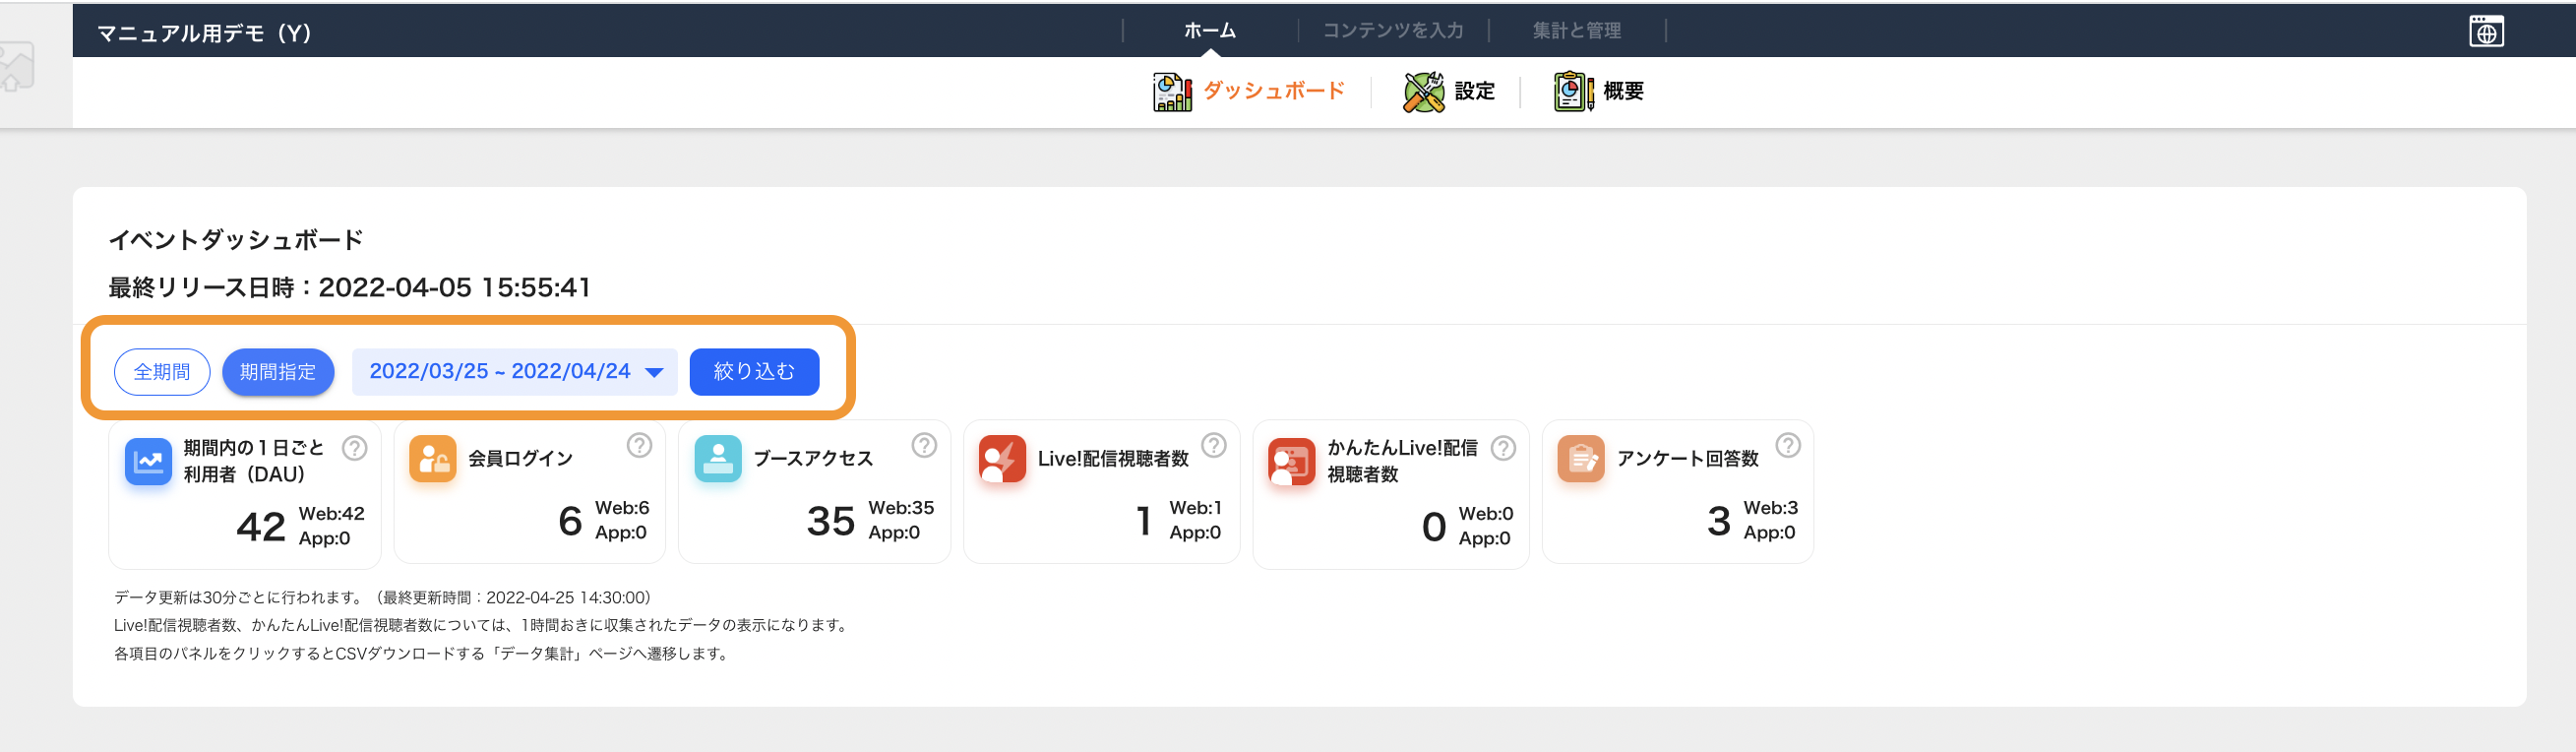Switch to the 集計と管理 tab
The width and height of the screenshot is (2576, 752).
pyautogui.click(x=1577, y=31)
